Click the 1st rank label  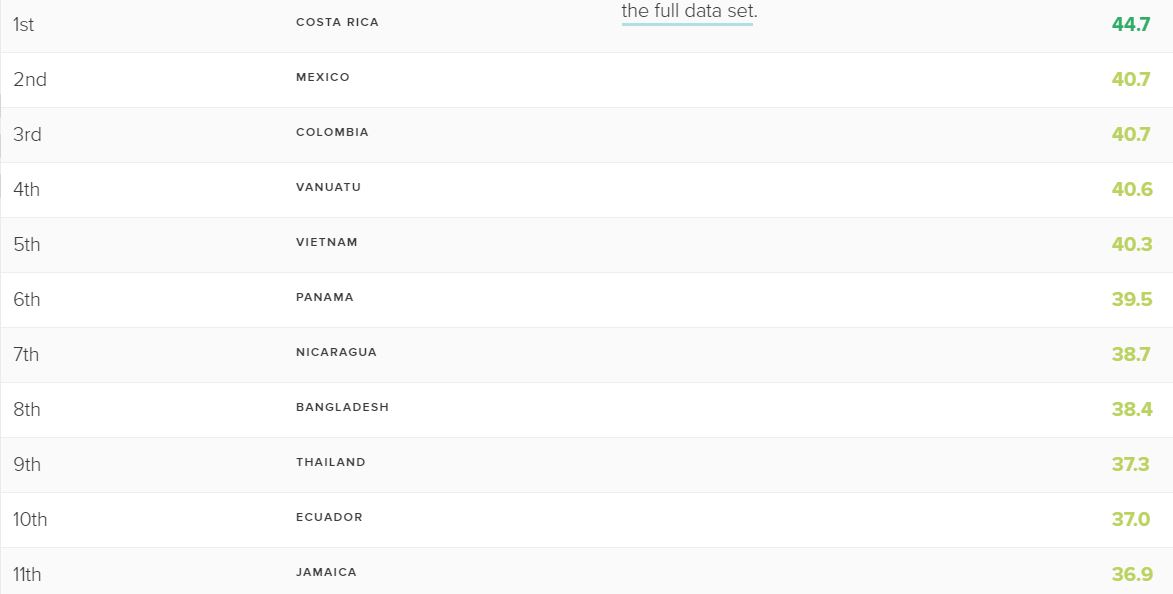[x=23, y=24]
